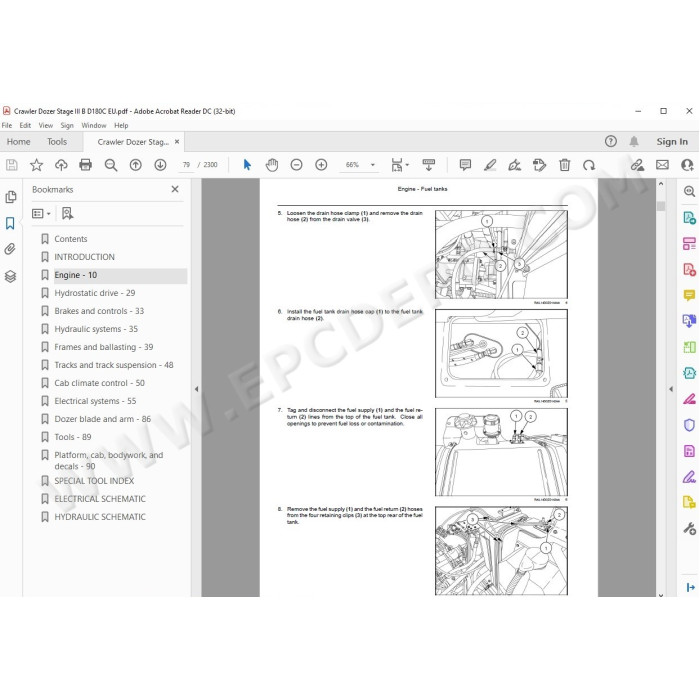Open the Comment tool in right pane

click(x=689, y=295)
